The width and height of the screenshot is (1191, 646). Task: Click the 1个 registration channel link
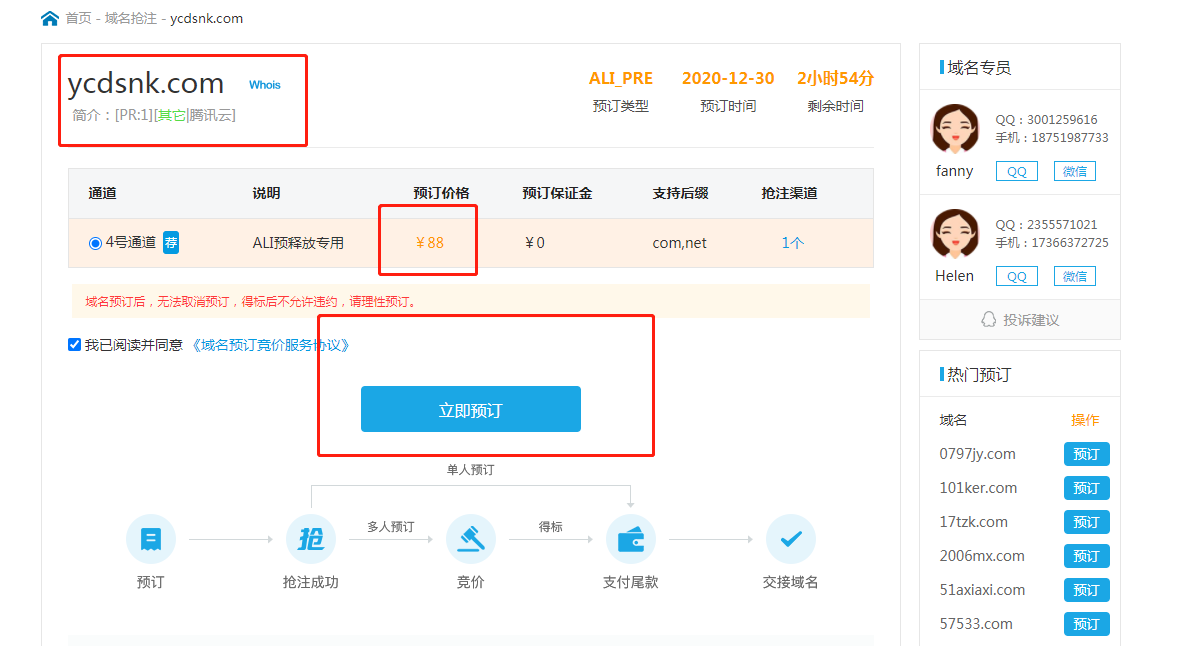click(791, 243)
